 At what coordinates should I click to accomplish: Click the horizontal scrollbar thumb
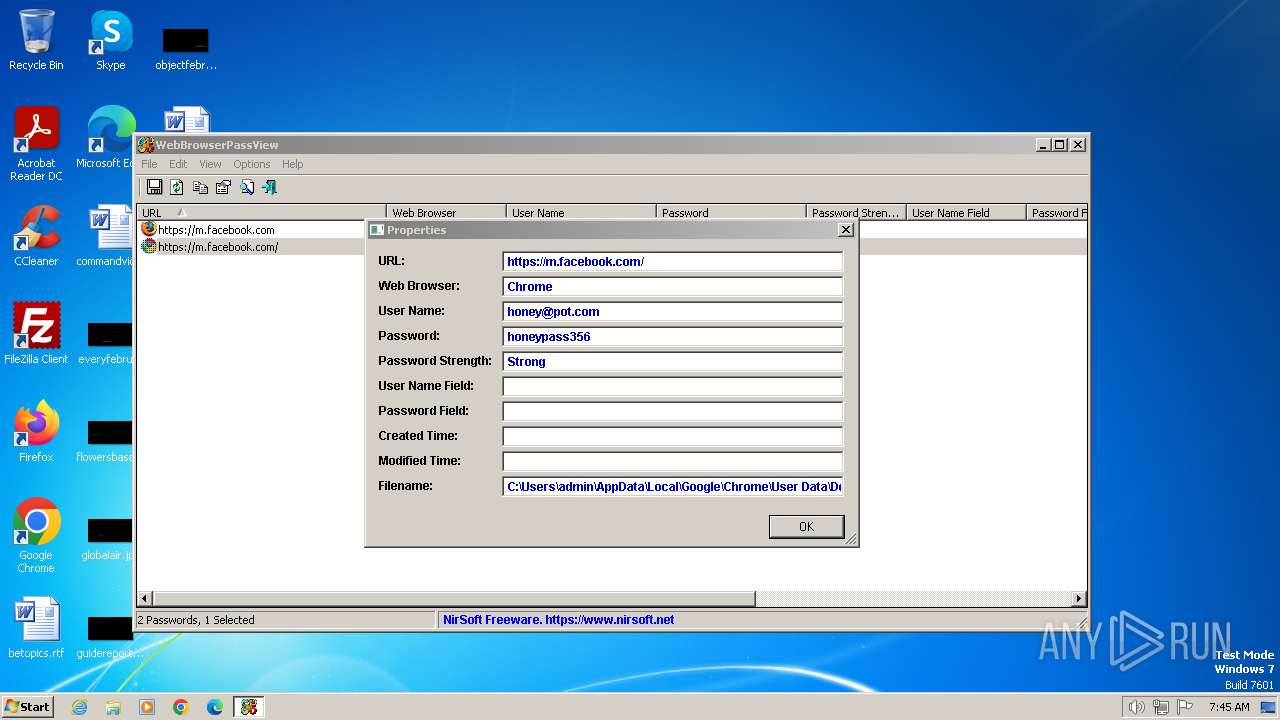tap(454, 599)
